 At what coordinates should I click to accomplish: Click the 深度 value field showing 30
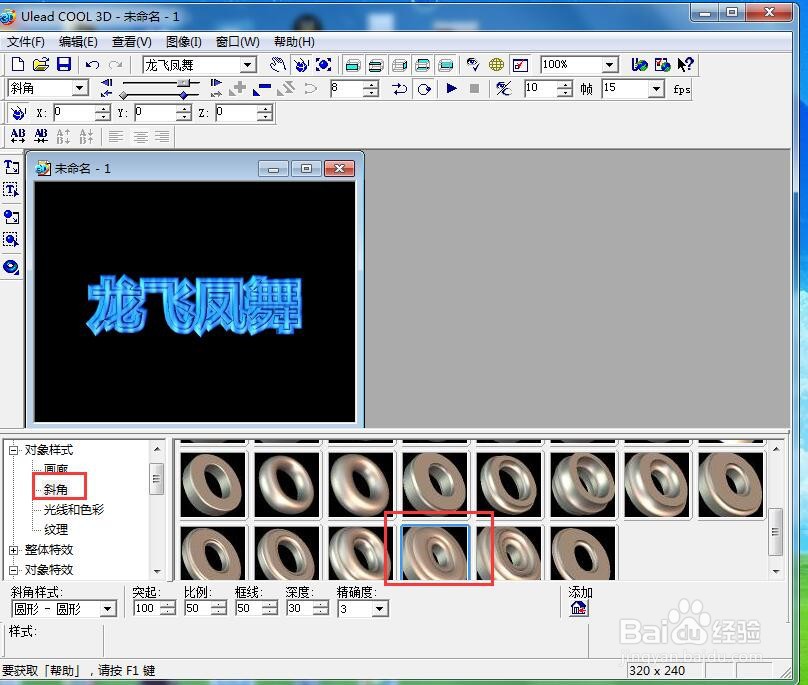pyautogui.click(x=300, y=609)
